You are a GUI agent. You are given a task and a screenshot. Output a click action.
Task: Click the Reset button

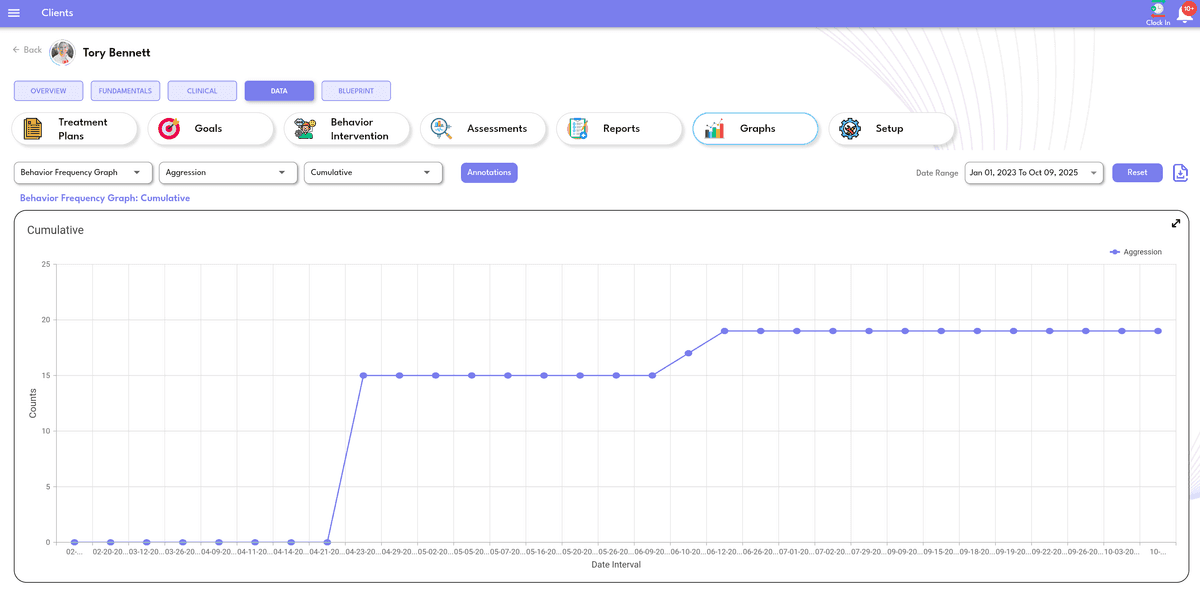coord(1137,173)
